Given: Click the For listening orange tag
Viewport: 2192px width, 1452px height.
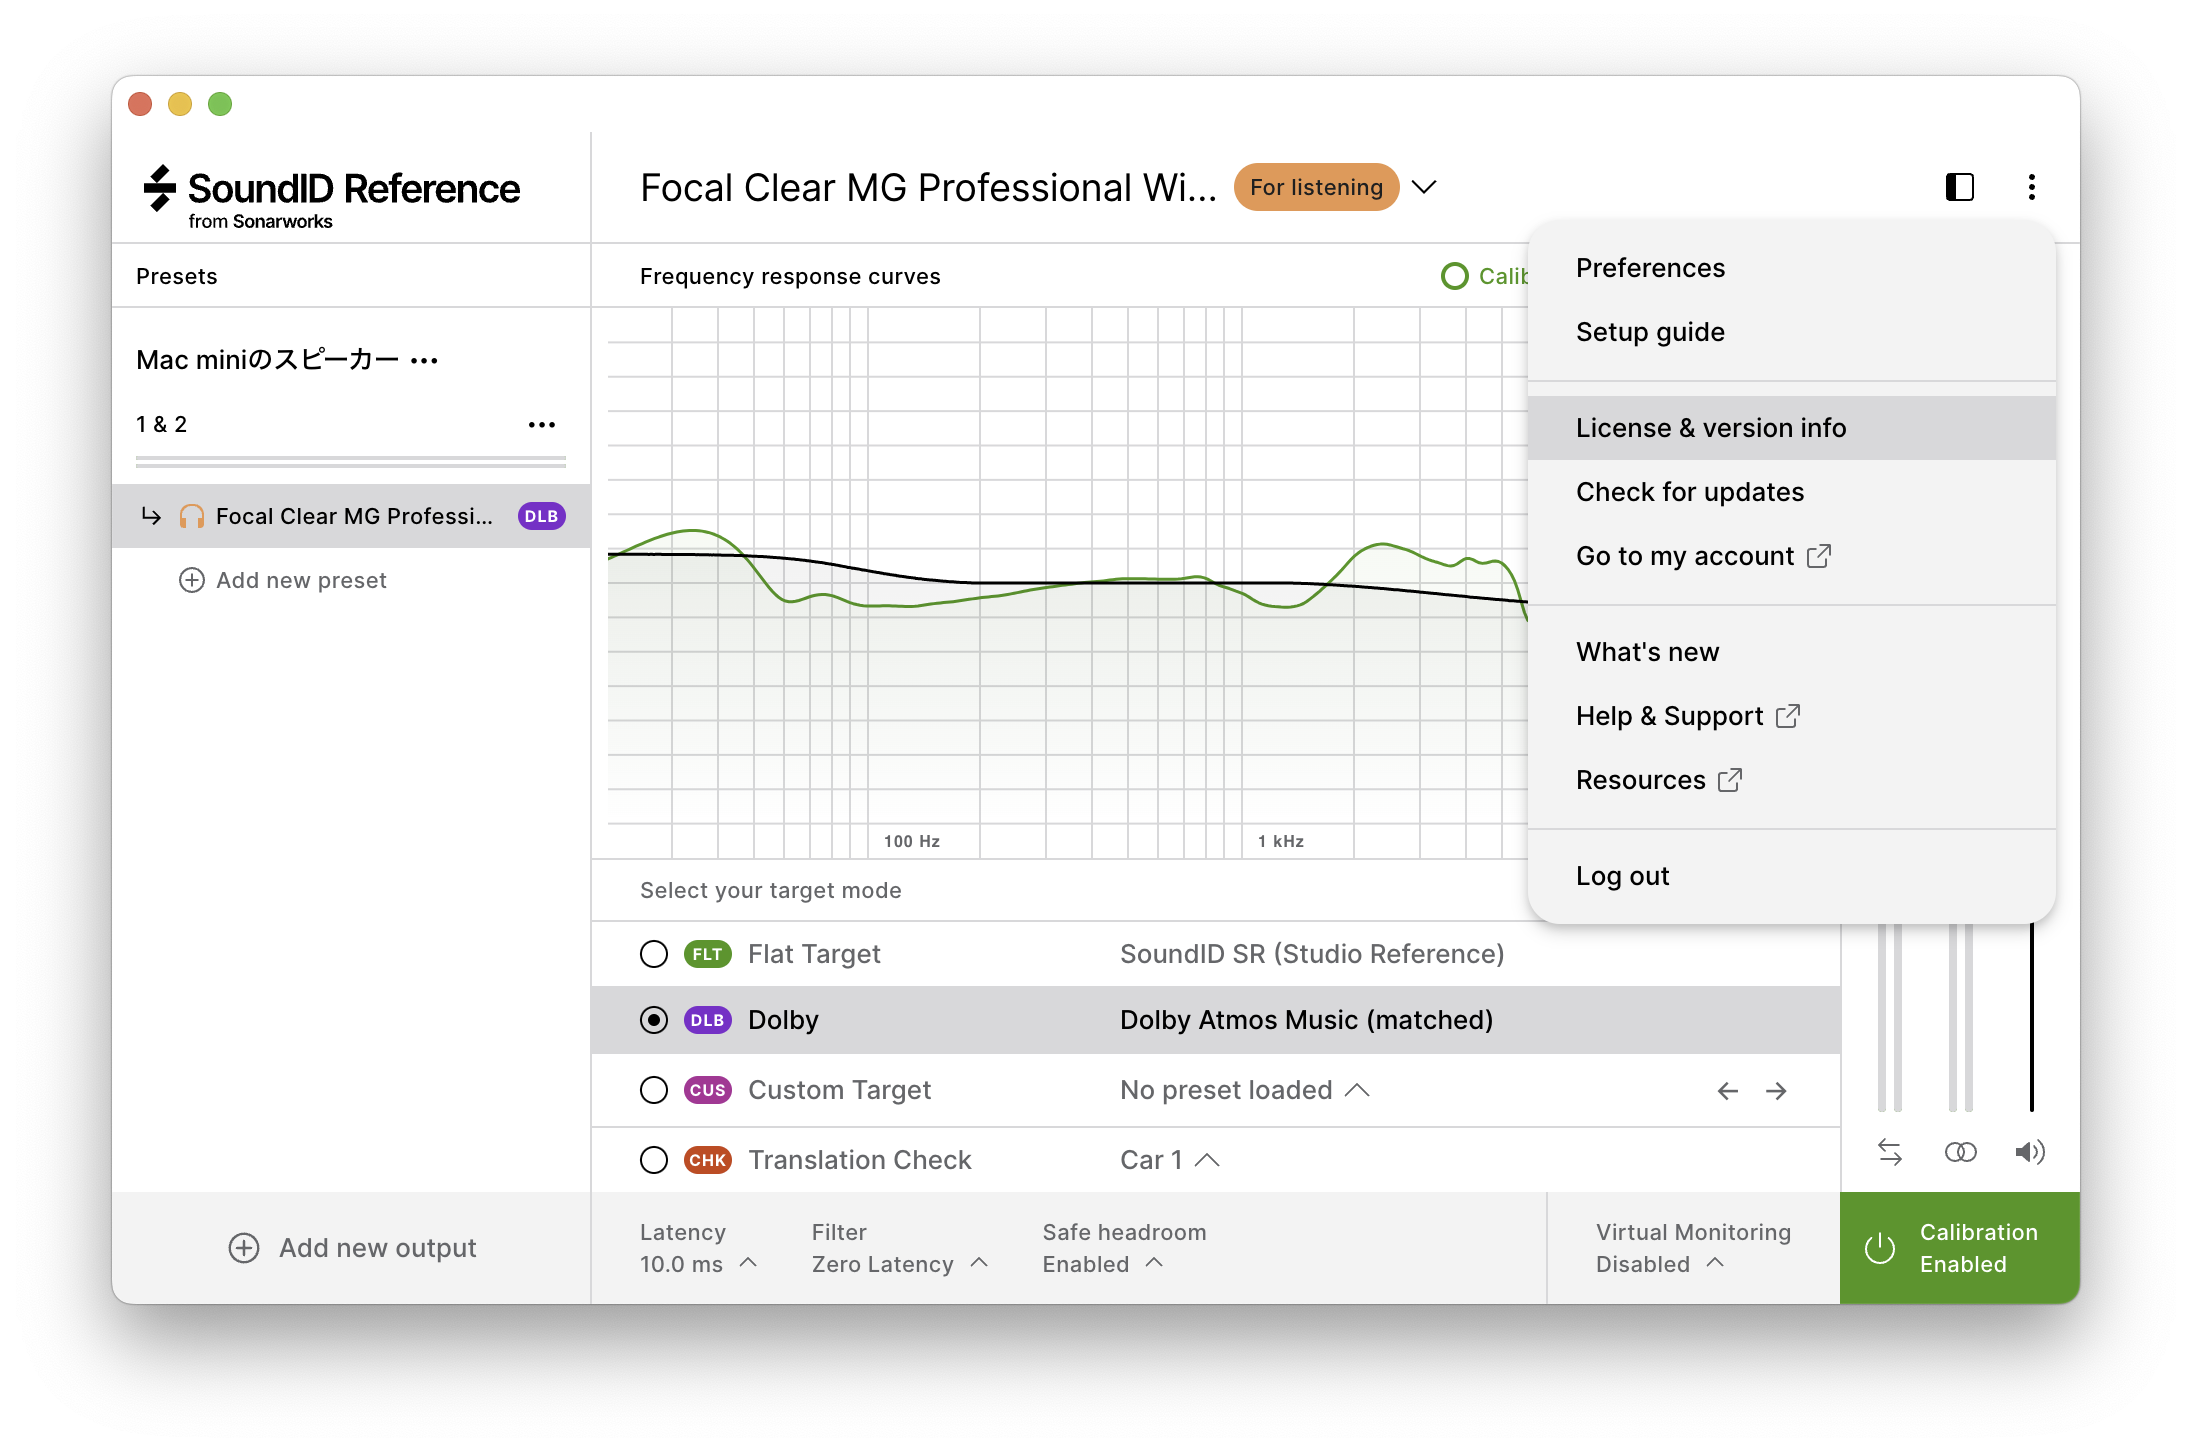Looking at the screenshot, I should 1316,187.
